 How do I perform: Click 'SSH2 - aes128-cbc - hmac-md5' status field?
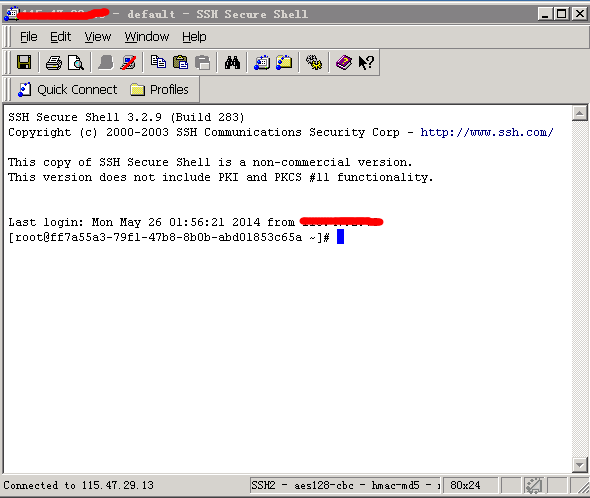click(345, 485)
